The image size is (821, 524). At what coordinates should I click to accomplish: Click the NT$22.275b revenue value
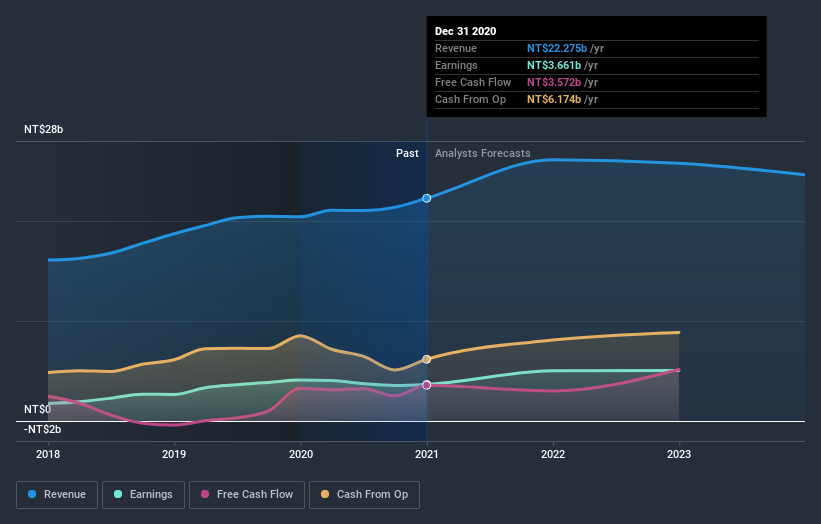point(557,48)
